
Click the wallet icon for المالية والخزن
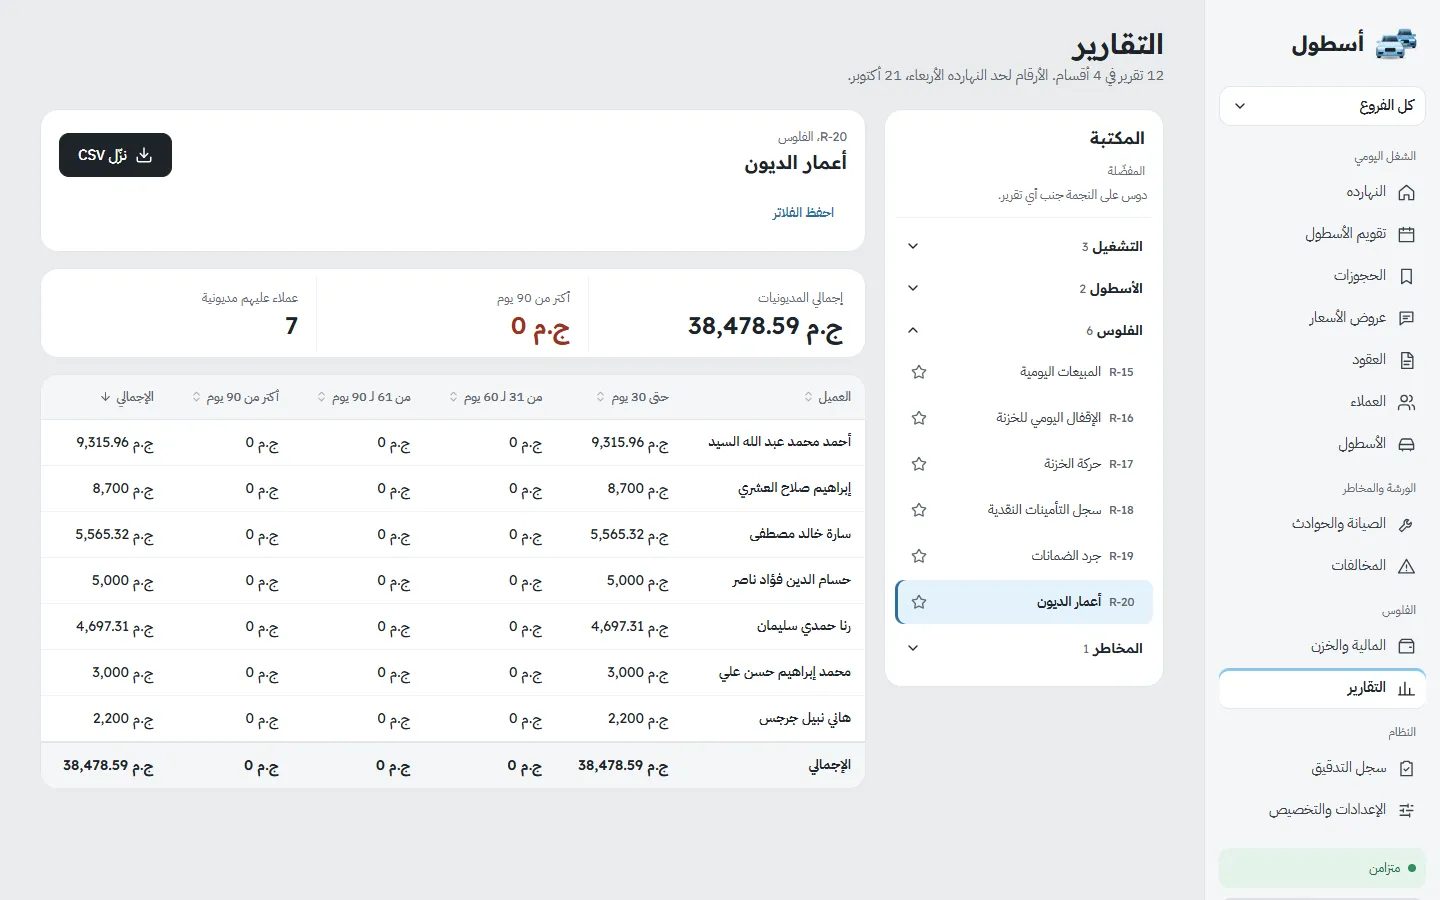click(x=1406, y=646)
